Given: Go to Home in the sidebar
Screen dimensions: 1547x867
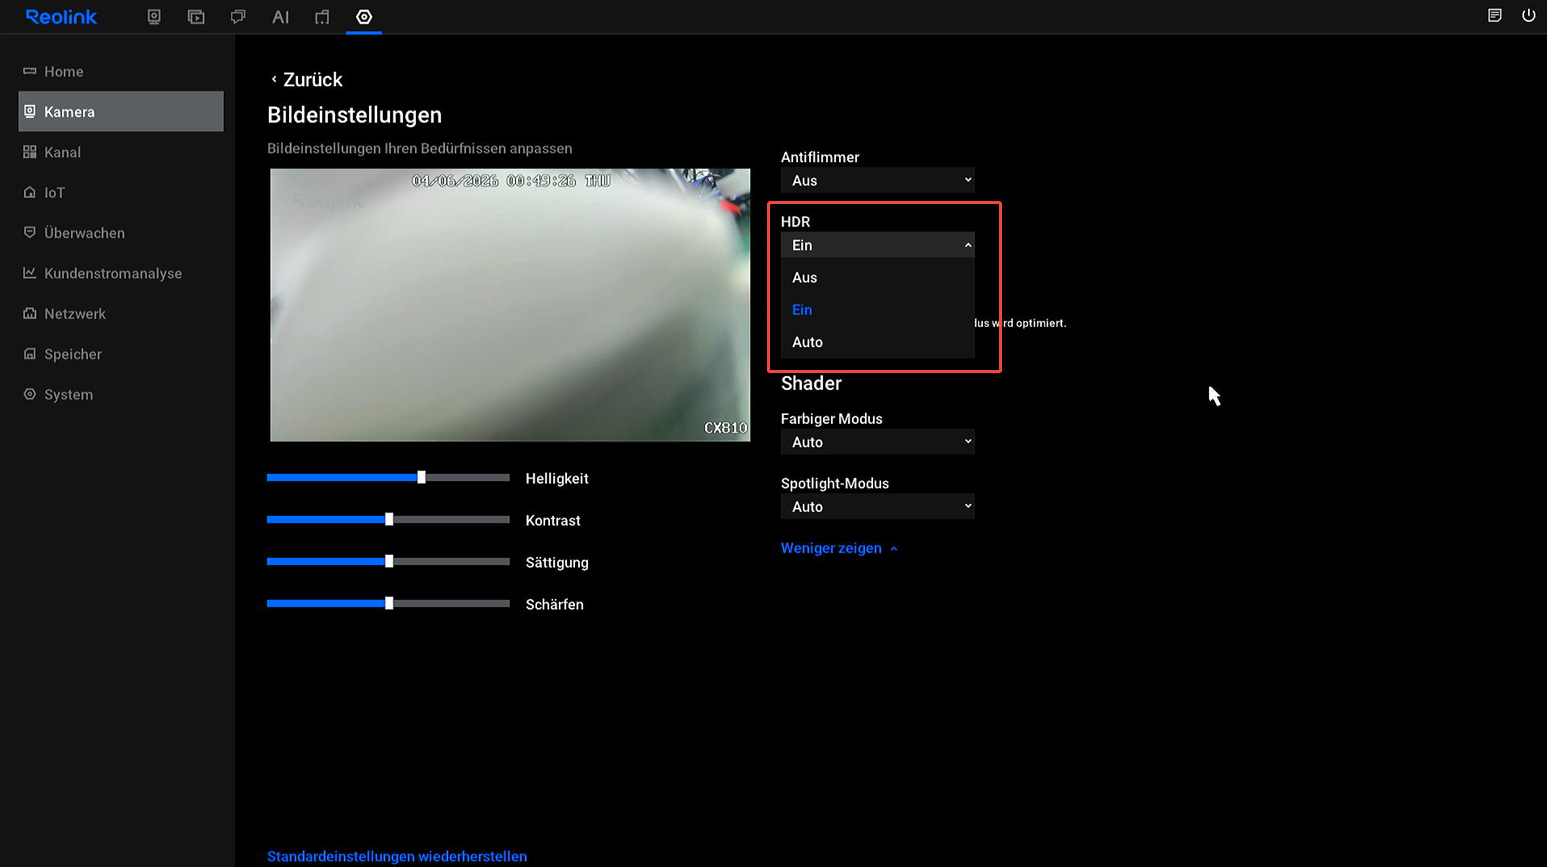Looking at the screenshot, I should pos(121,71).
